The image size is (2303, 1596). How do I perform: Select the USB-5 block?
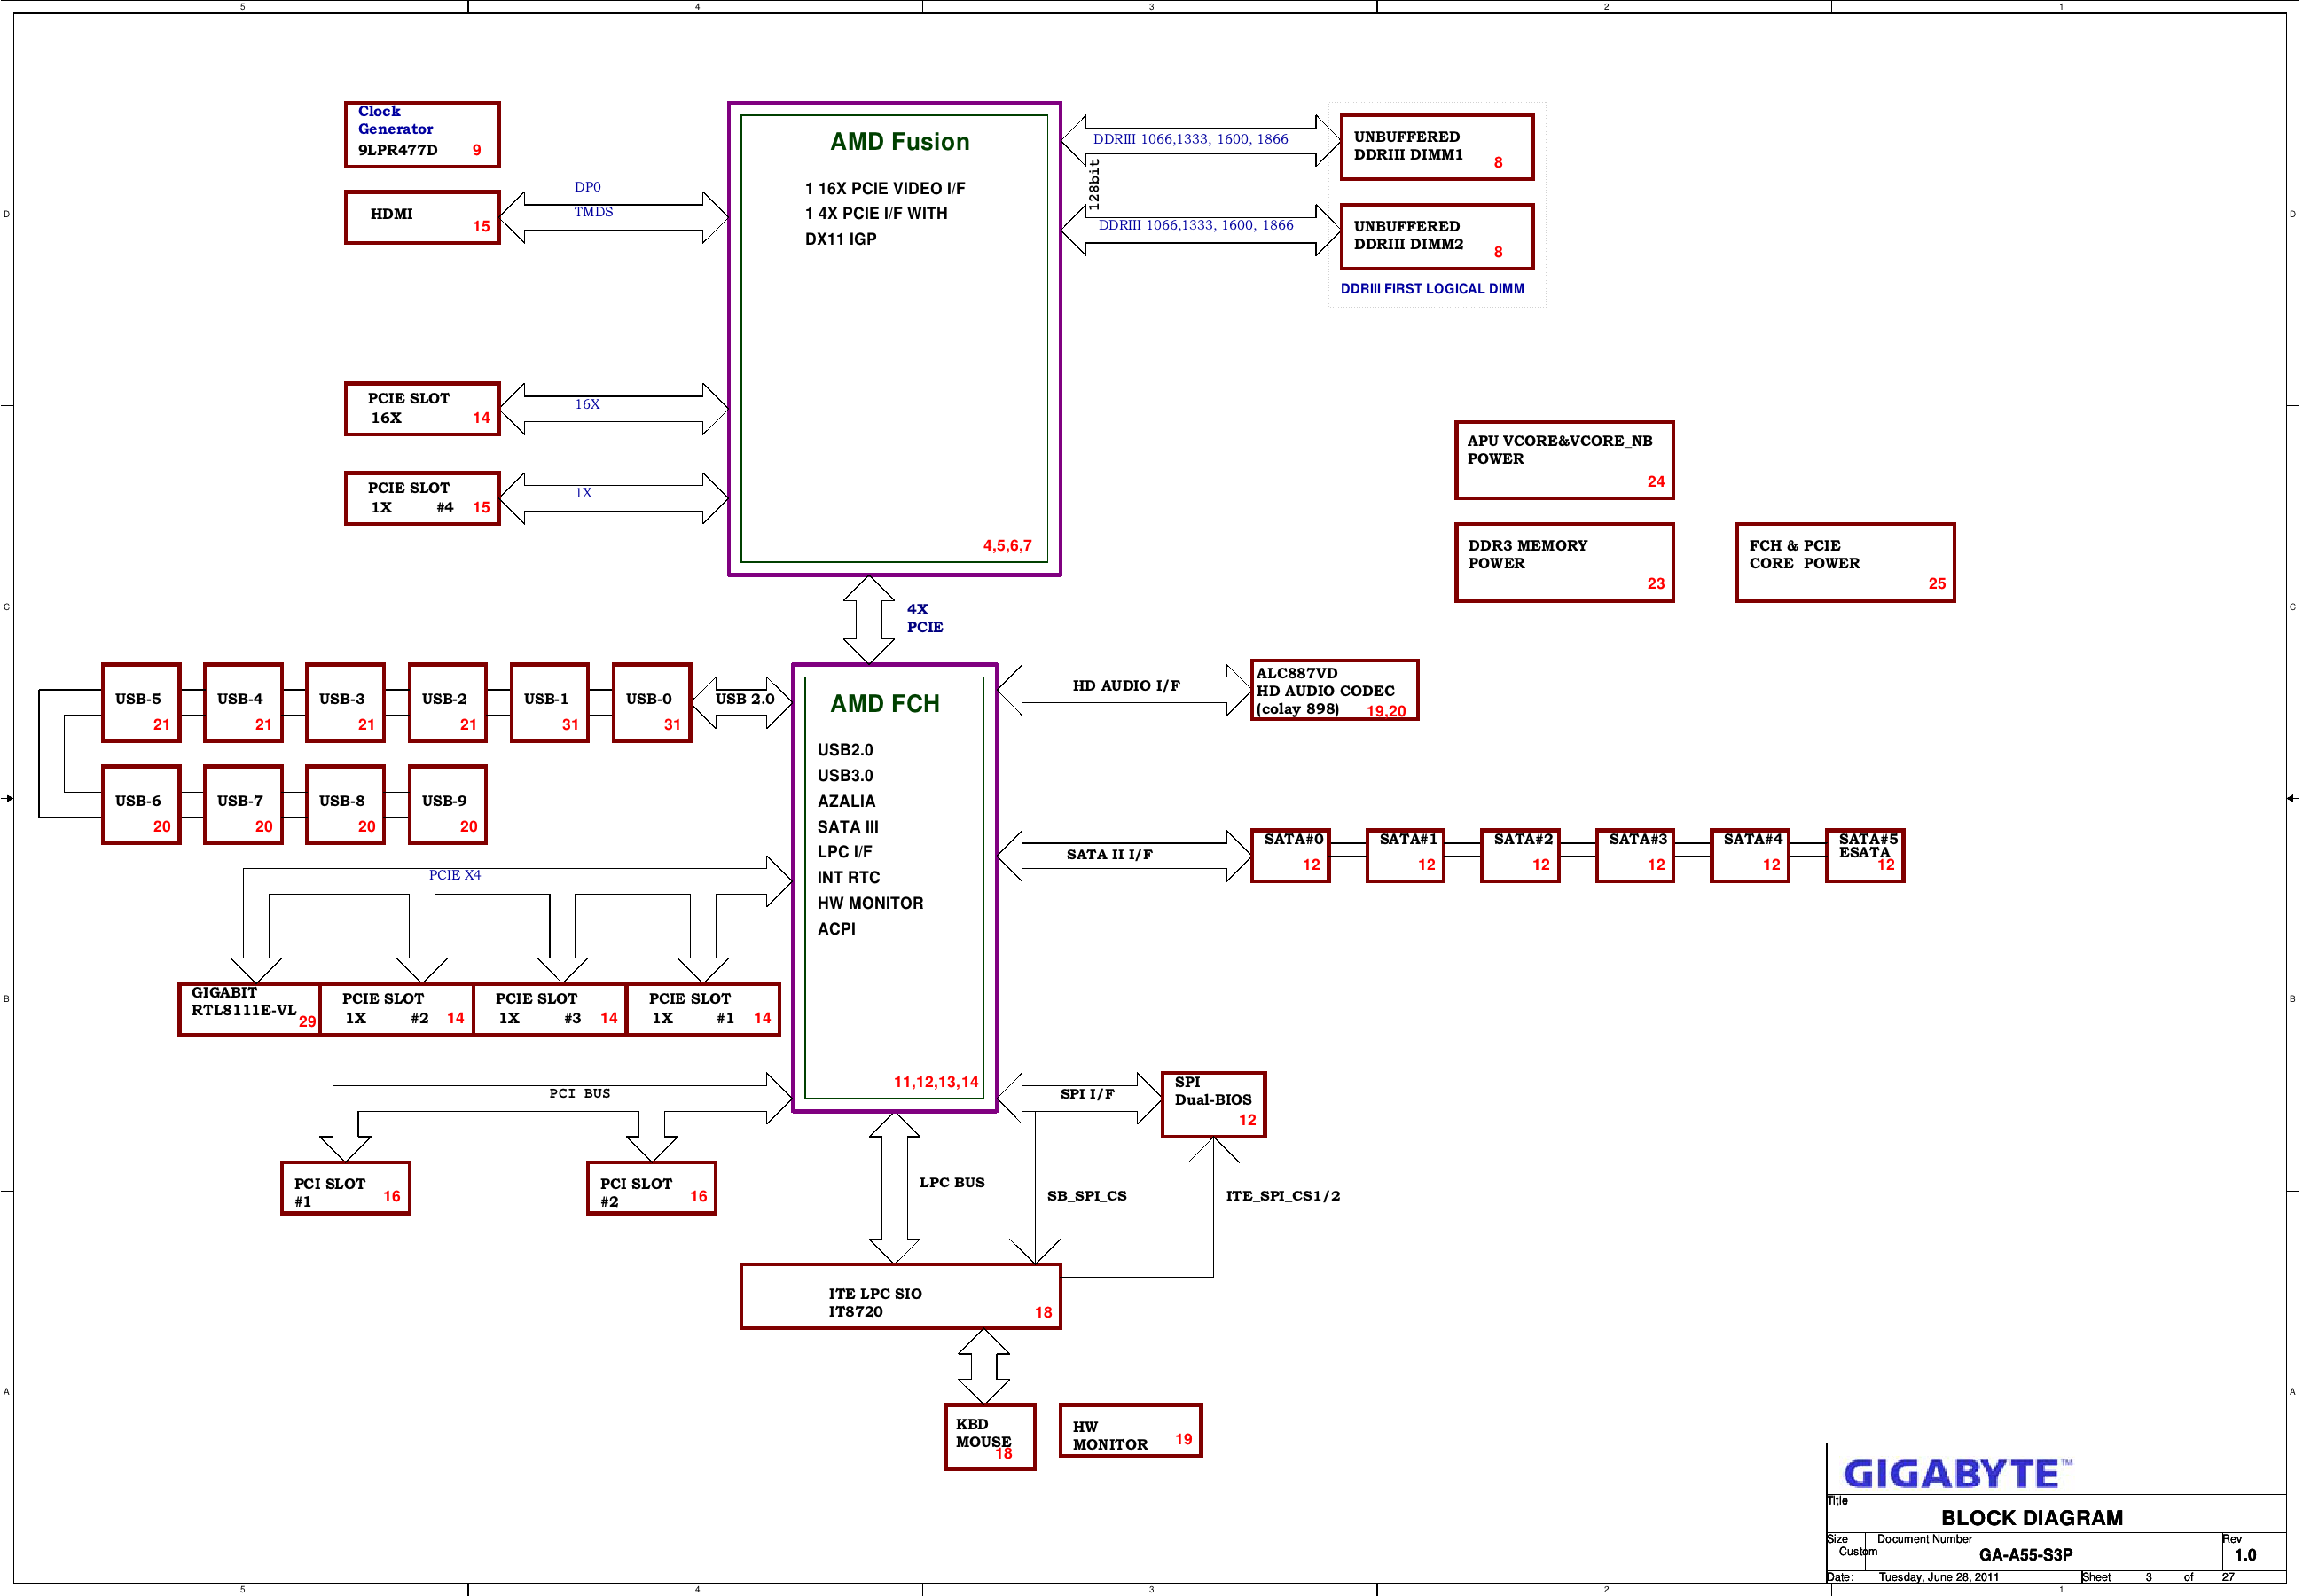[x=141, y=703]
